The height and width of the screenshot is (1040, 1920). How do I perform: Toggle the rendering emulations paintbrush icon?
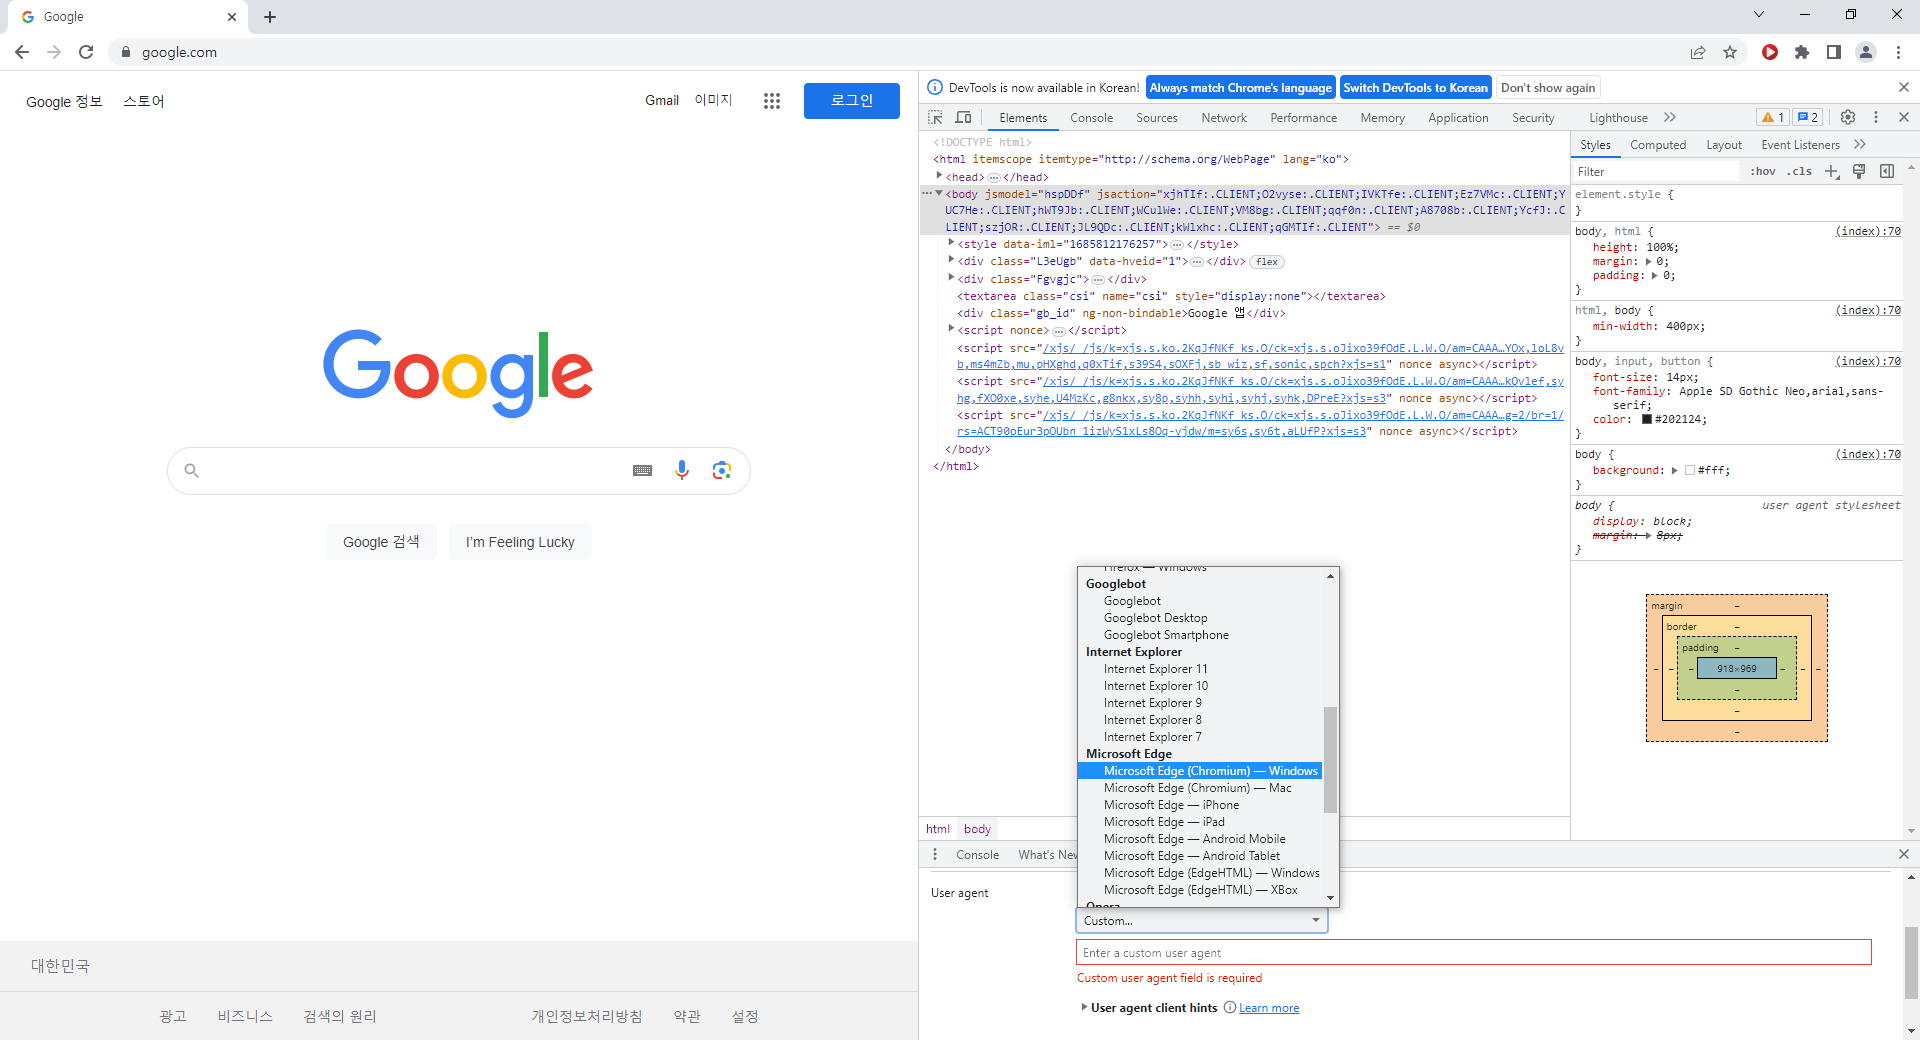[x=1859, y=171]
